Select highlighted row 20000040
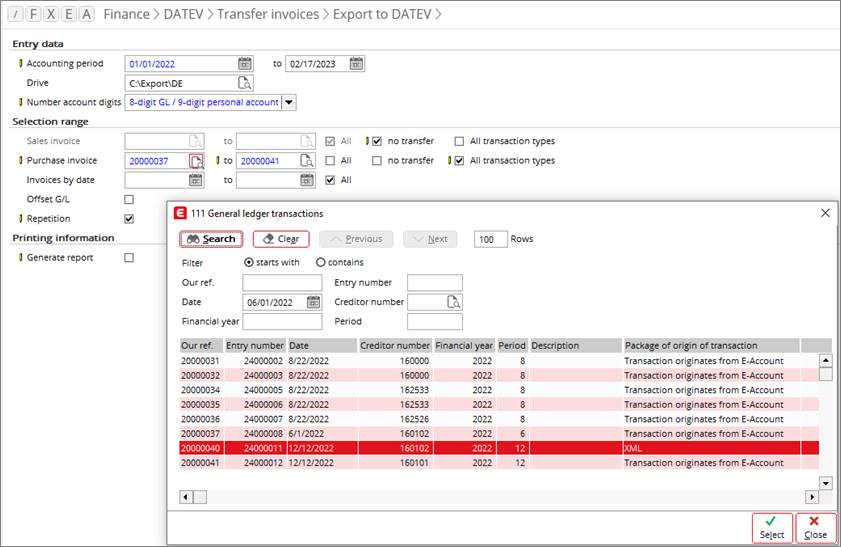The image size is (841, 547). 499,448
